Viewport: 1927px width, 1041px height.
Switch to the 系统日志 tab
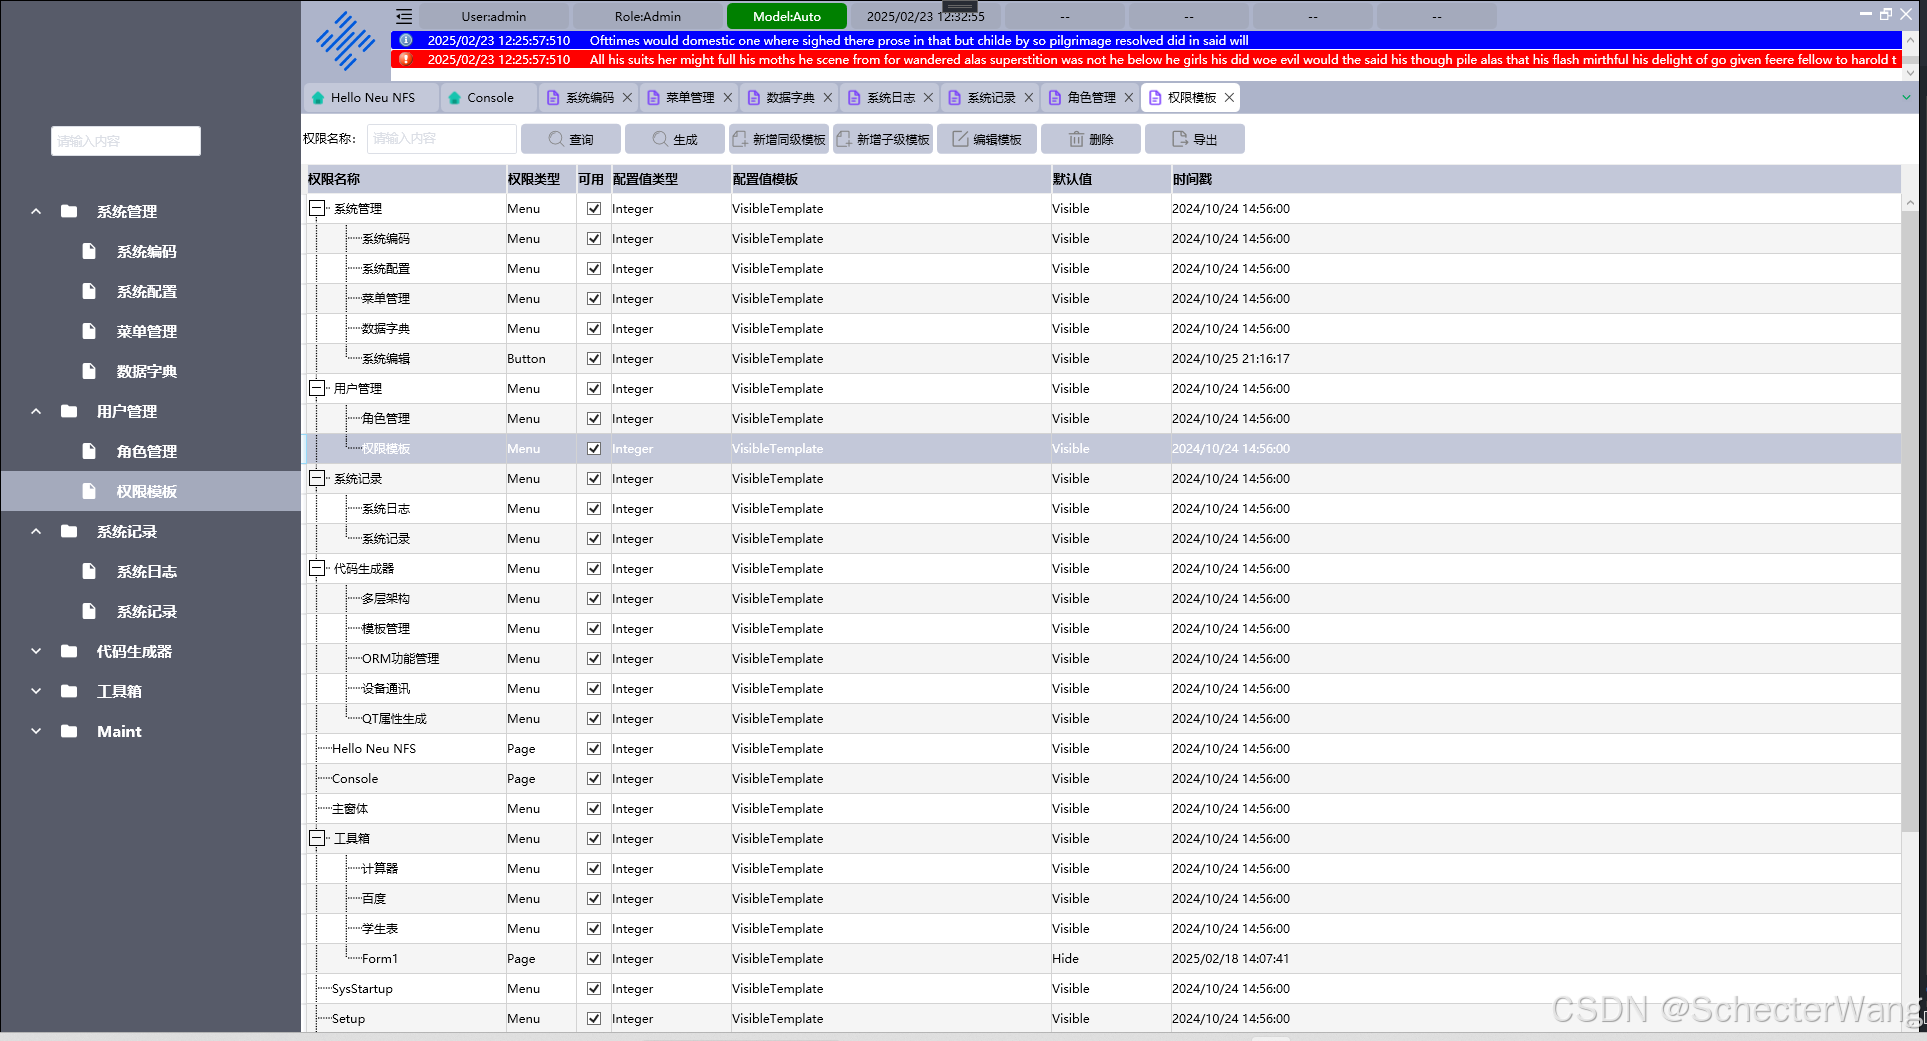coord(890,97)
